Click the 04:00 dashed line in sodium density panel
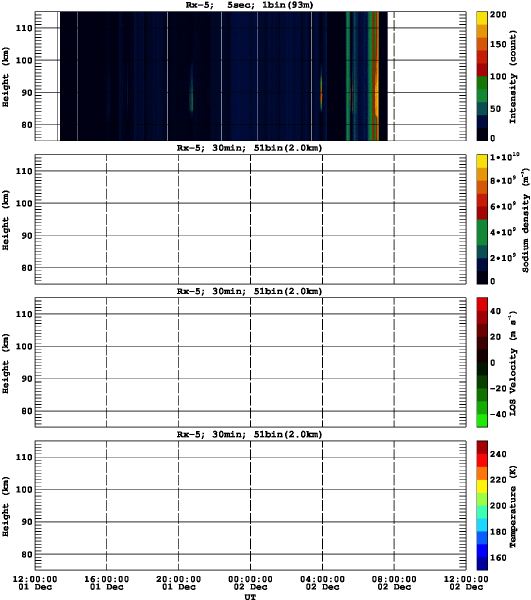The height and width of the screenshot is (600, 531). click(x=323, y=219)
